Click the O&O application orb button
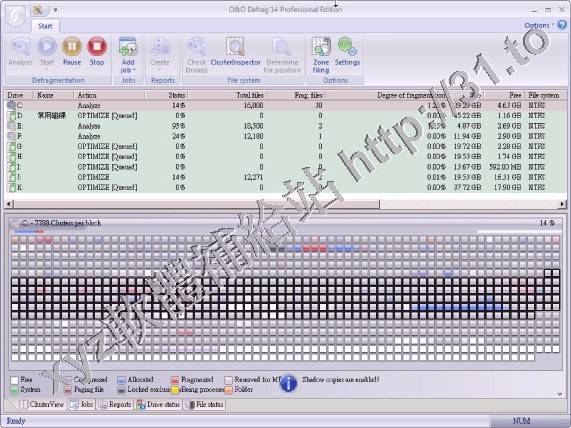 pos(15,15)
